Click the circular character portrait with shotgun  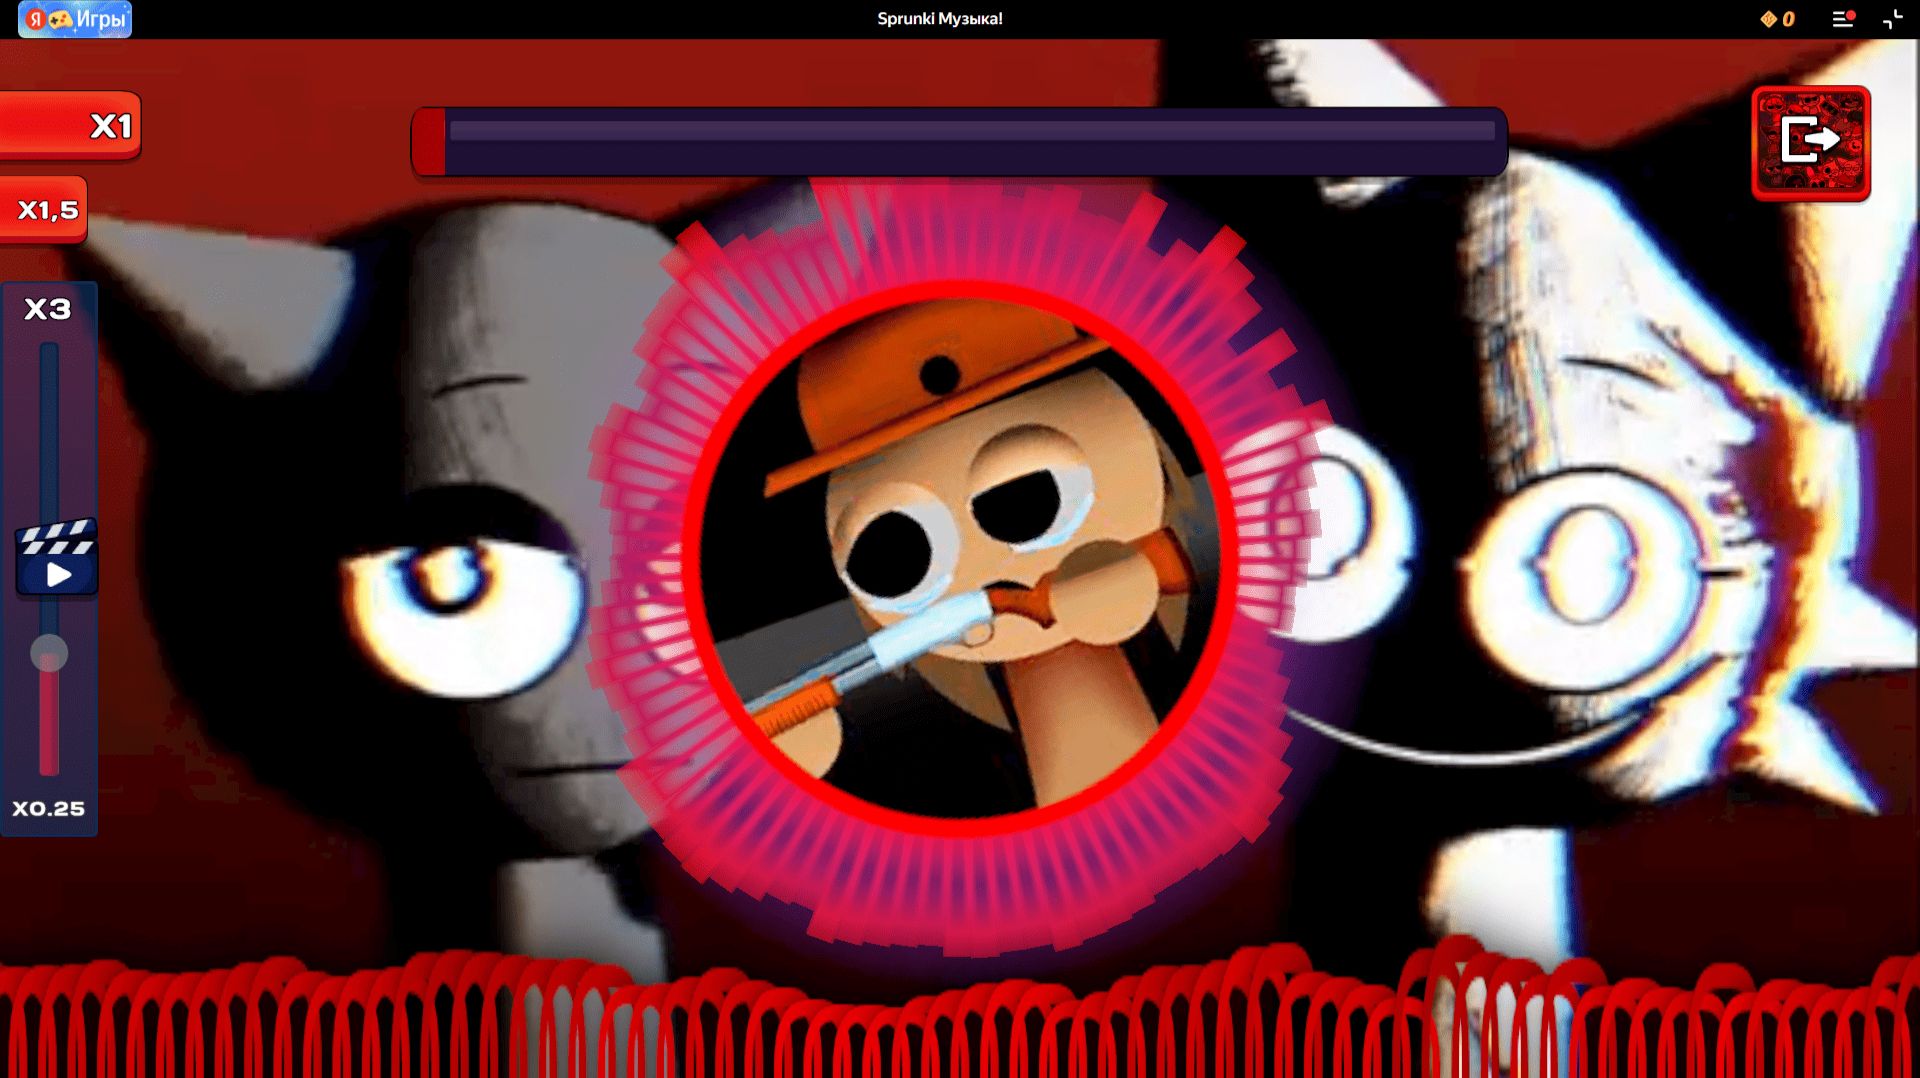point(960,557)
